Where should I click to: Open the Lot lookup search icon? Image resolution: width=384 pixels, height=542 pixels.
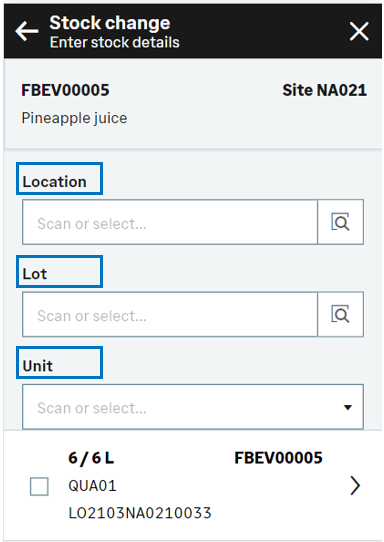tap(340, 314)
